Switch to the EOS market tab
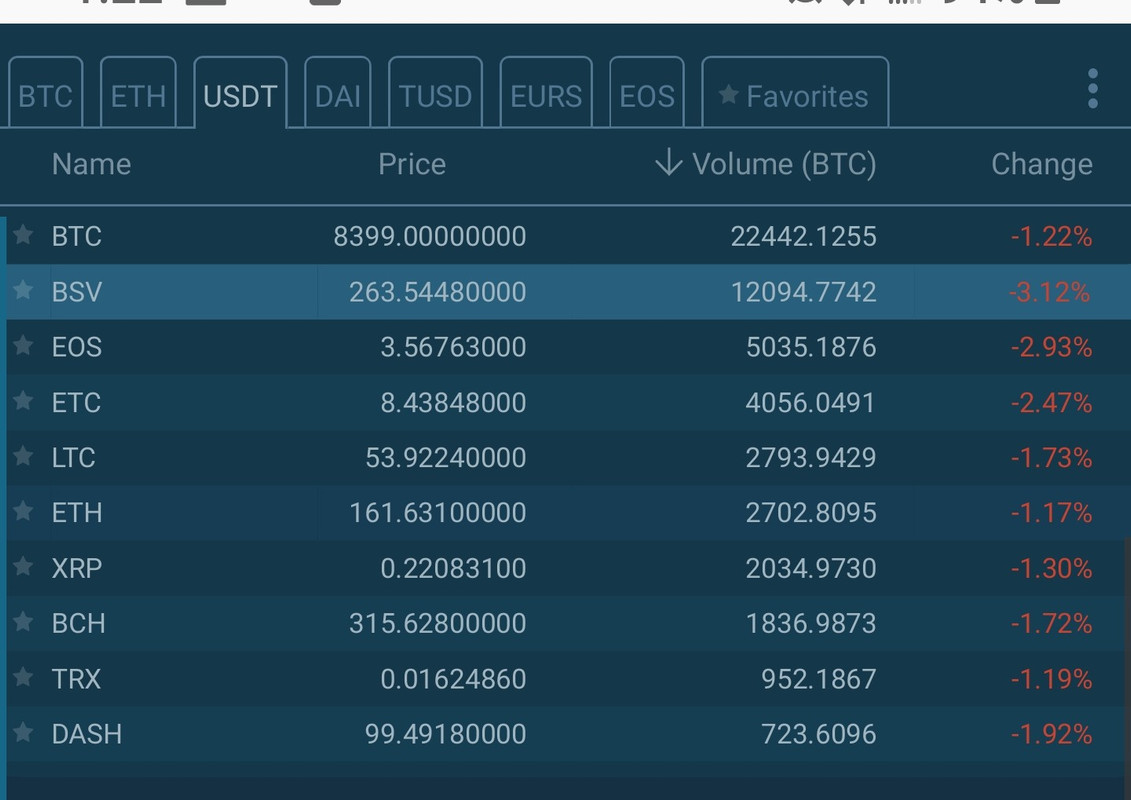The width and height of the screenshot is (1131, 800). coord(647,92)
